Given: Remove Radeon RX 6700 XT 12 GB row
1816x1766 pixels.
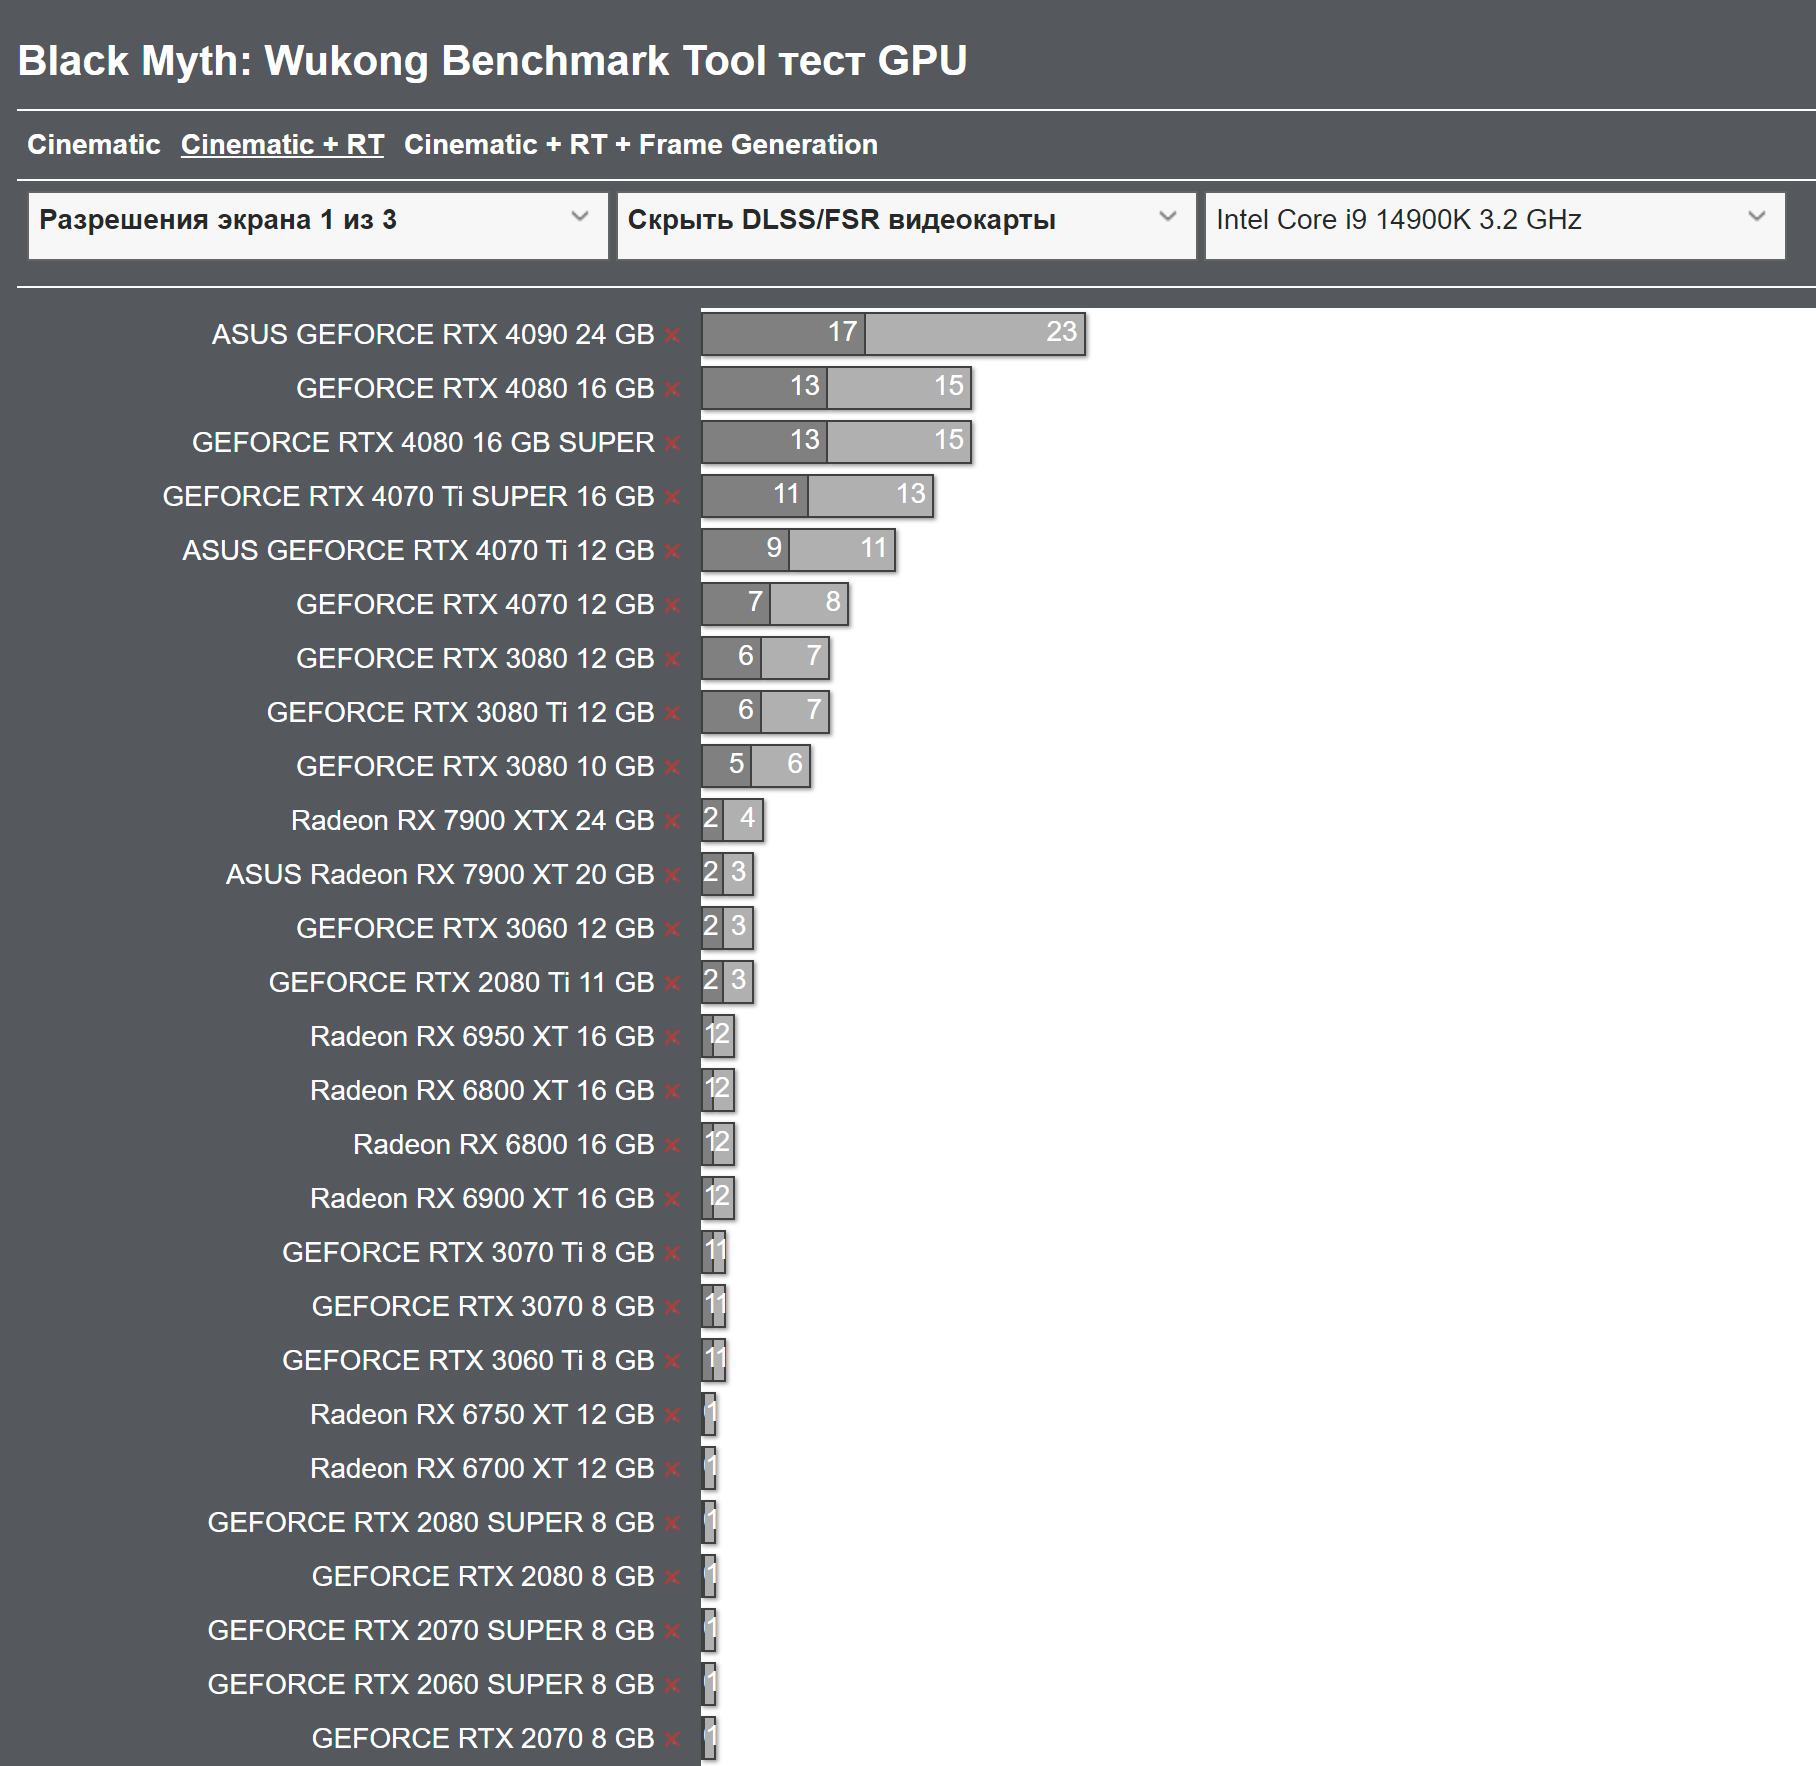Looking at the screenshot, I should (673, 1469).
